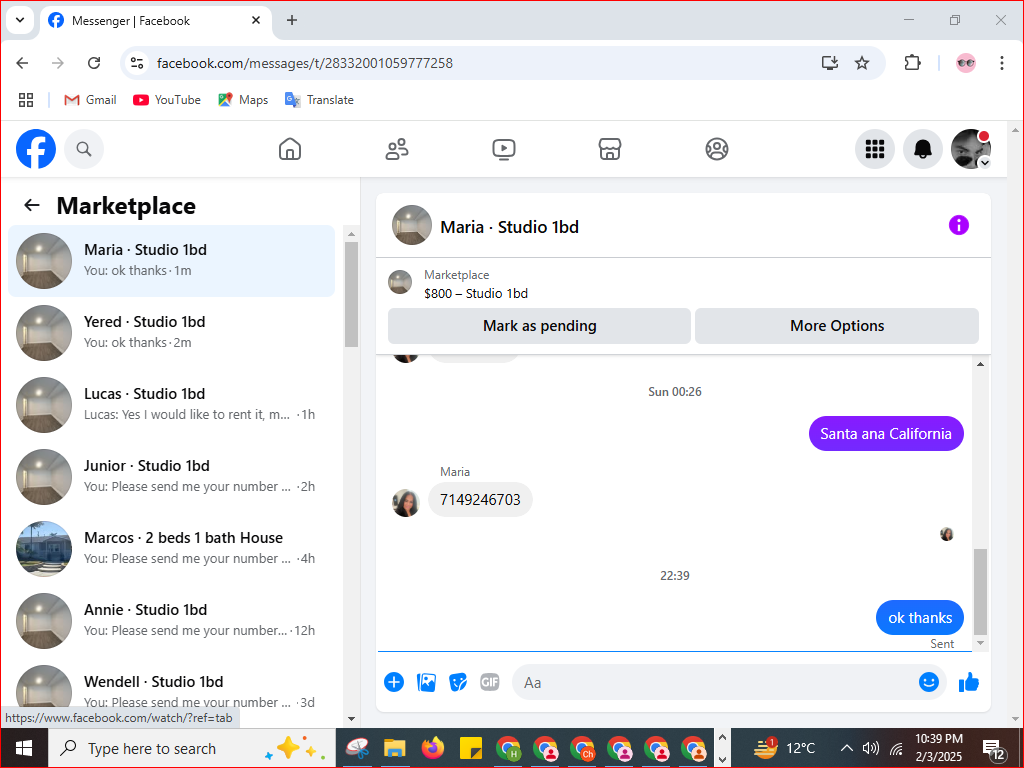Click the message input field Aa

point(715,682)
